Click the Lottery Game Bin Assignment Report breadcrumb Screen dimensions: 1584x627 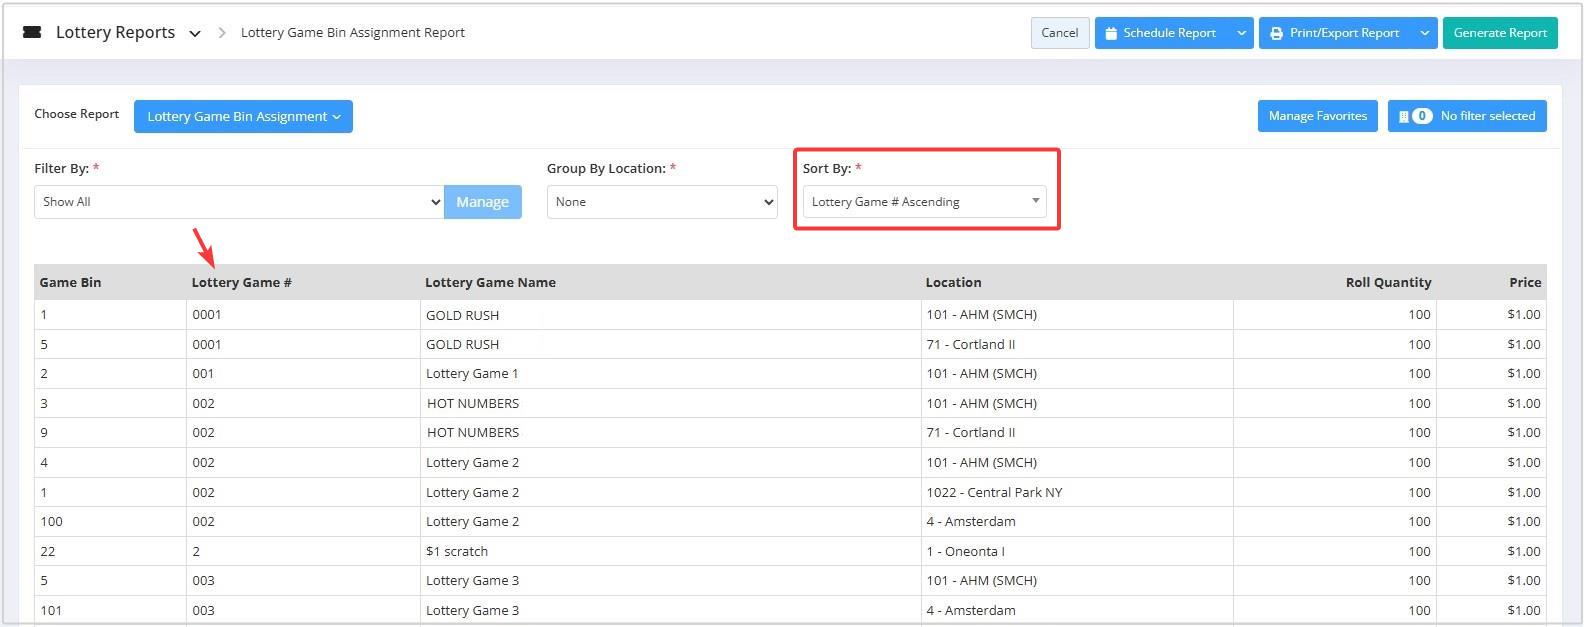[x=353, y=33]
